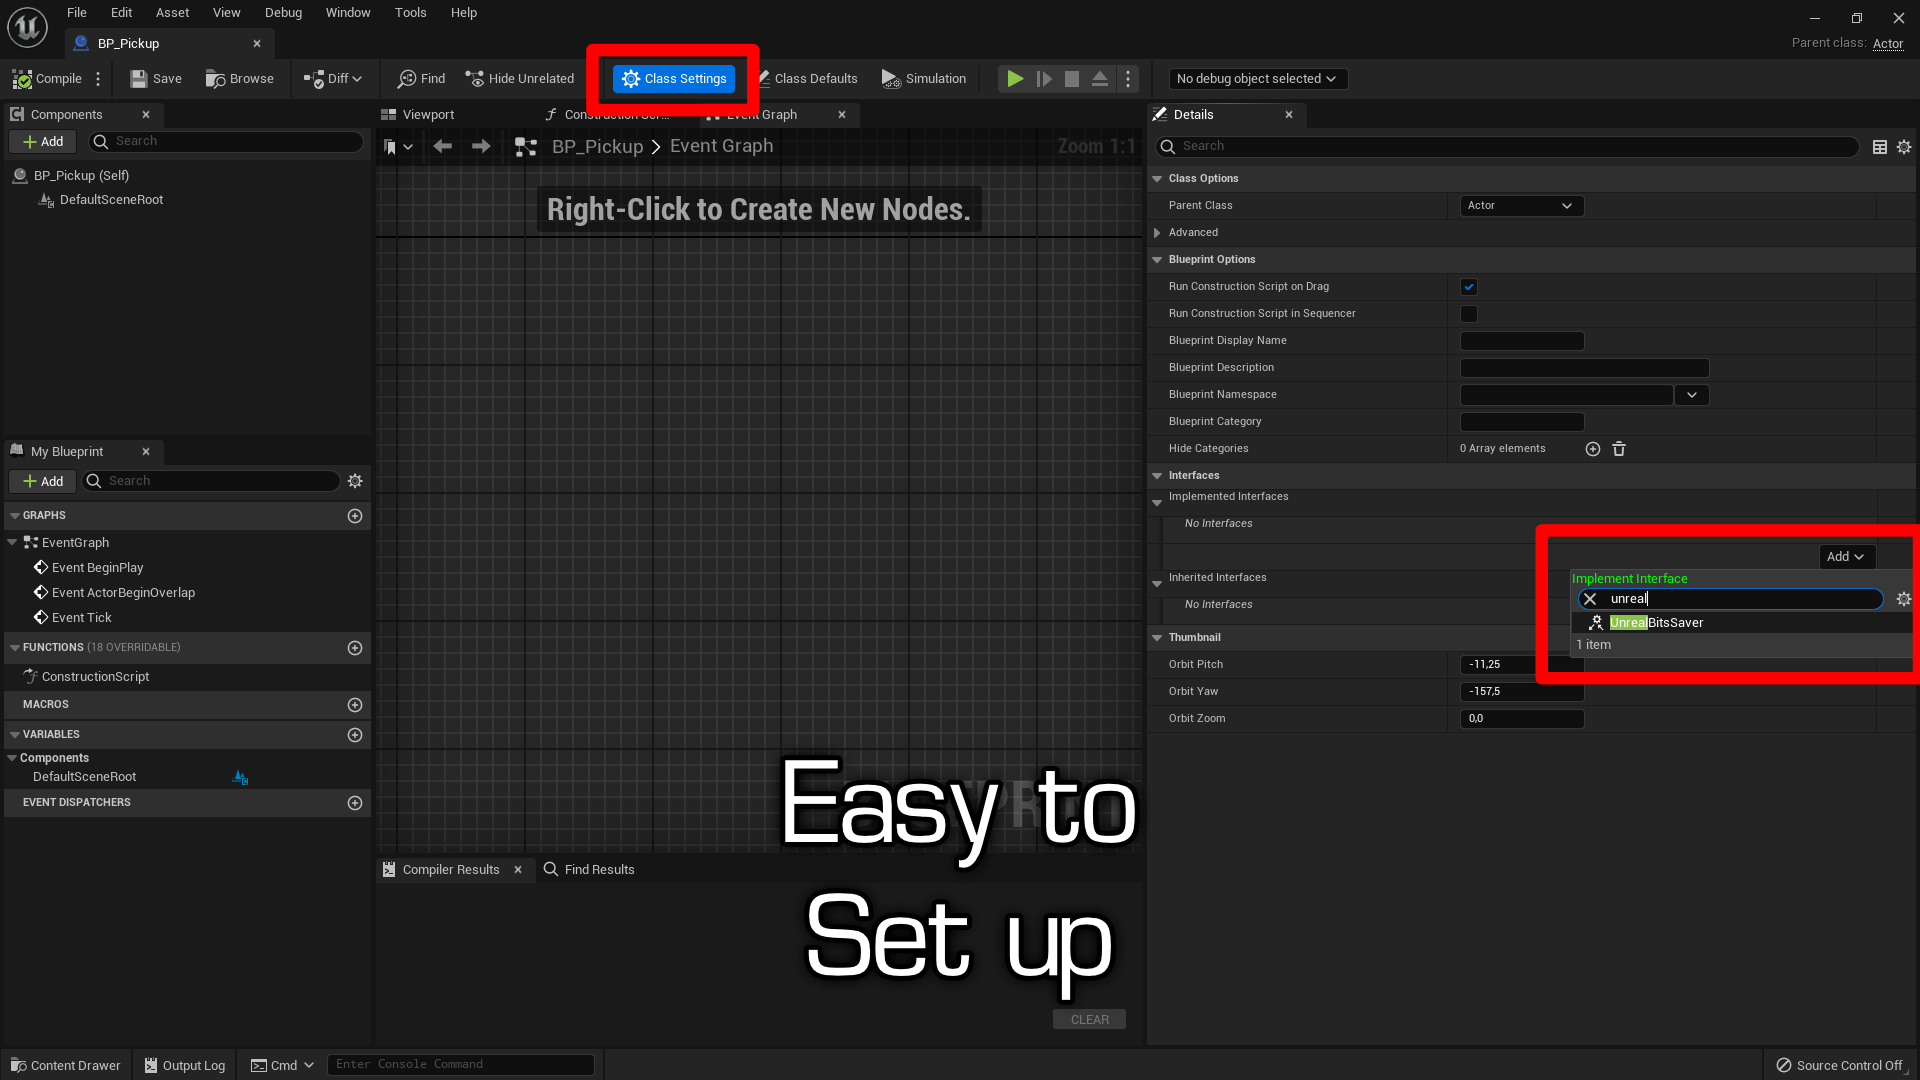Viewport: 1920px width, 1080px height.
Task: Toggle Hide Unrelated nodes
Action: [x=520, y=79]
